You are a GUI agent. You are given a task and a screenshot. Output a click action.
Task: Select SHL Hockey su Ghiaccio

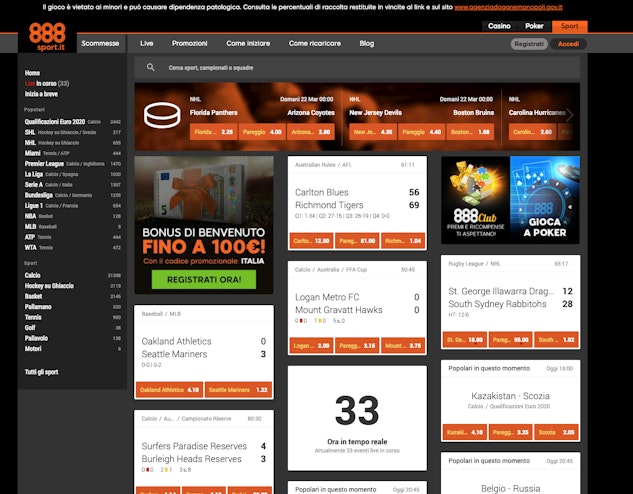pos(73,132)
